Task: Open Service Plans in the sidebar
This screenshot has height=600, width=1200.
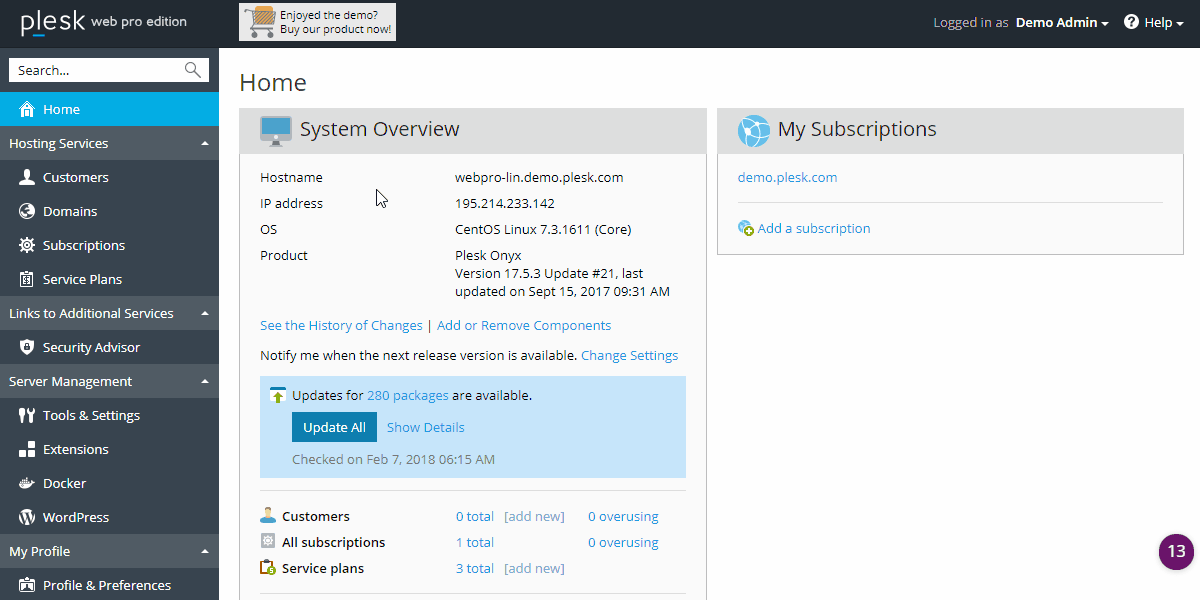Action: (x=109, y=279)
